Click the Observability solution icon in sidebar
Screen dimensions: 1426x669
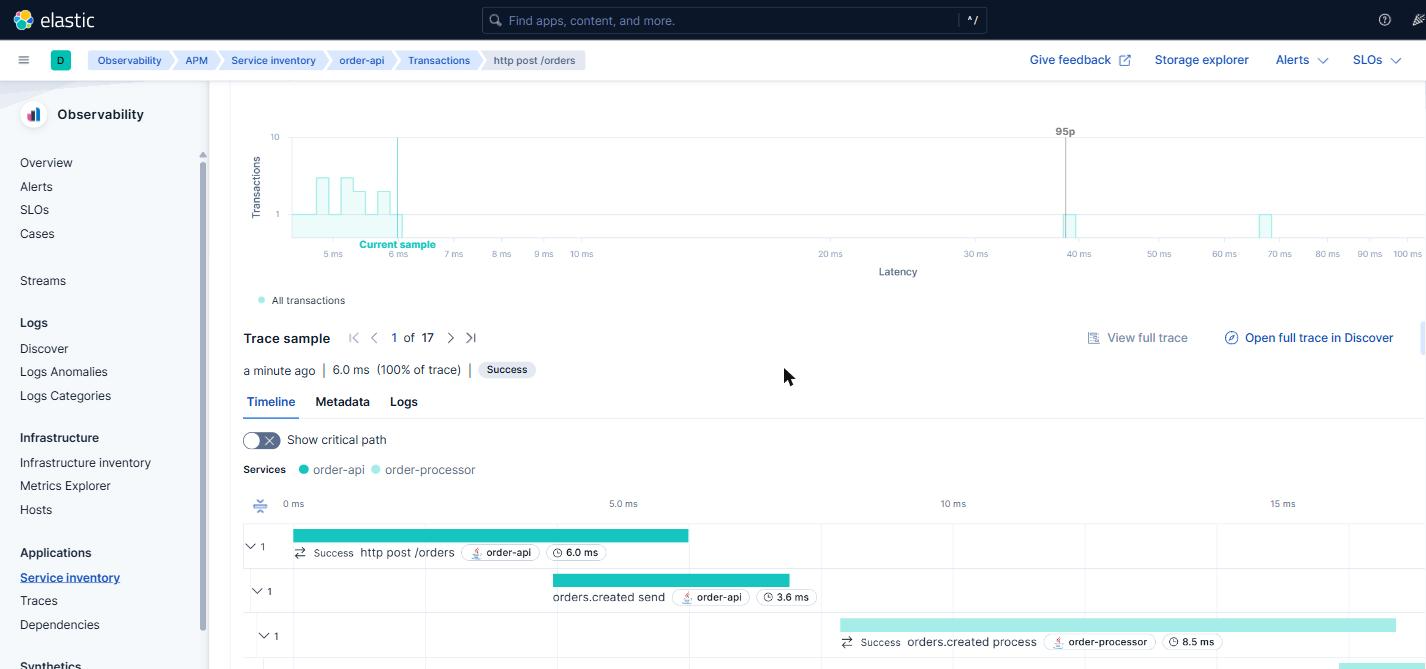[x=34, y=114]
